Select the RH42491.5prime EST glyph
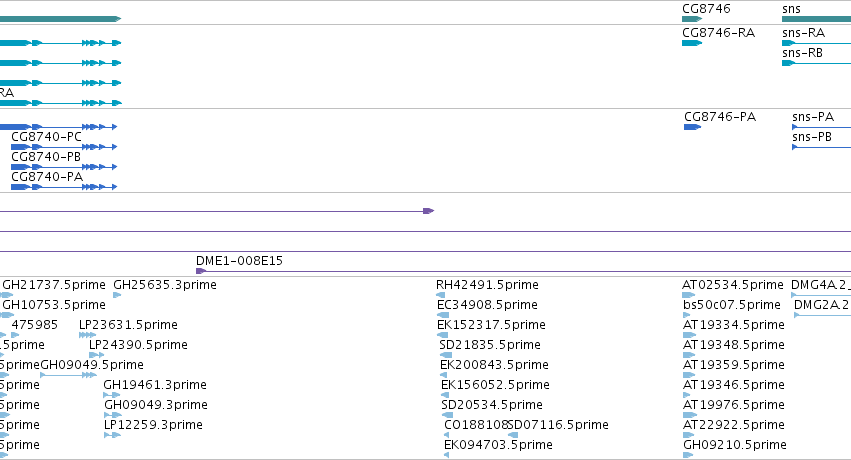This screenshot has height=460, width=851. click(442, 295)
